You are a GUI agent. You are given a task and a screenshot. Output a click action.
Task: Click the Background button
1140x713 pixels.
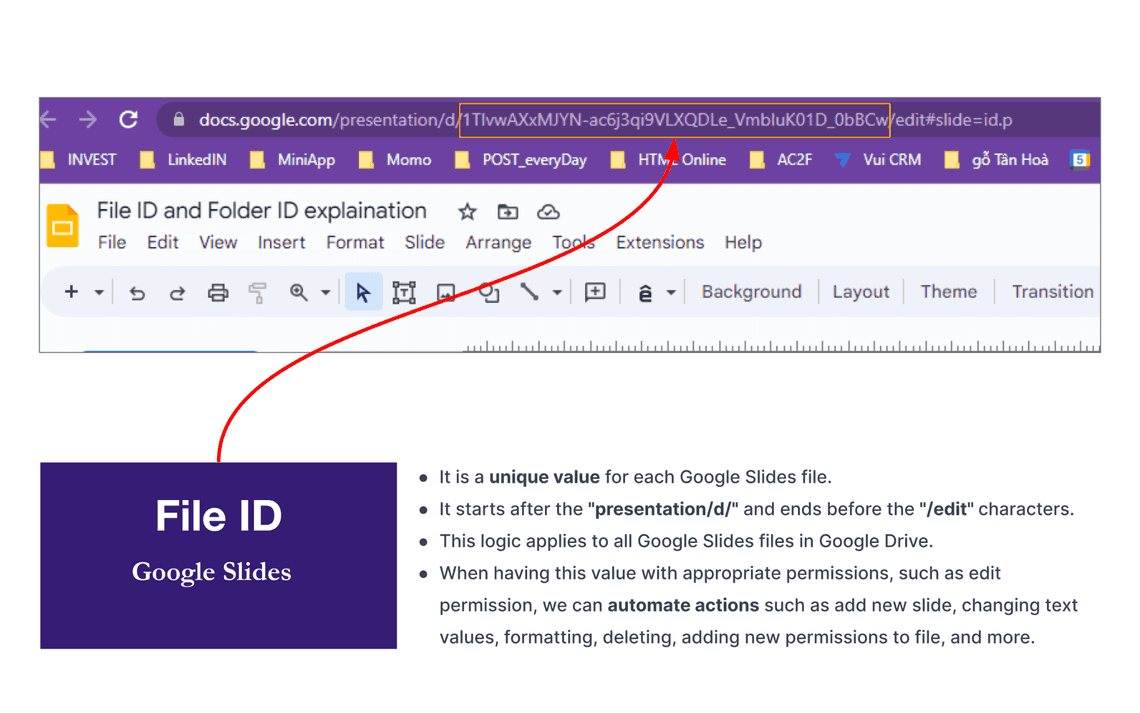tap(751, 291)
